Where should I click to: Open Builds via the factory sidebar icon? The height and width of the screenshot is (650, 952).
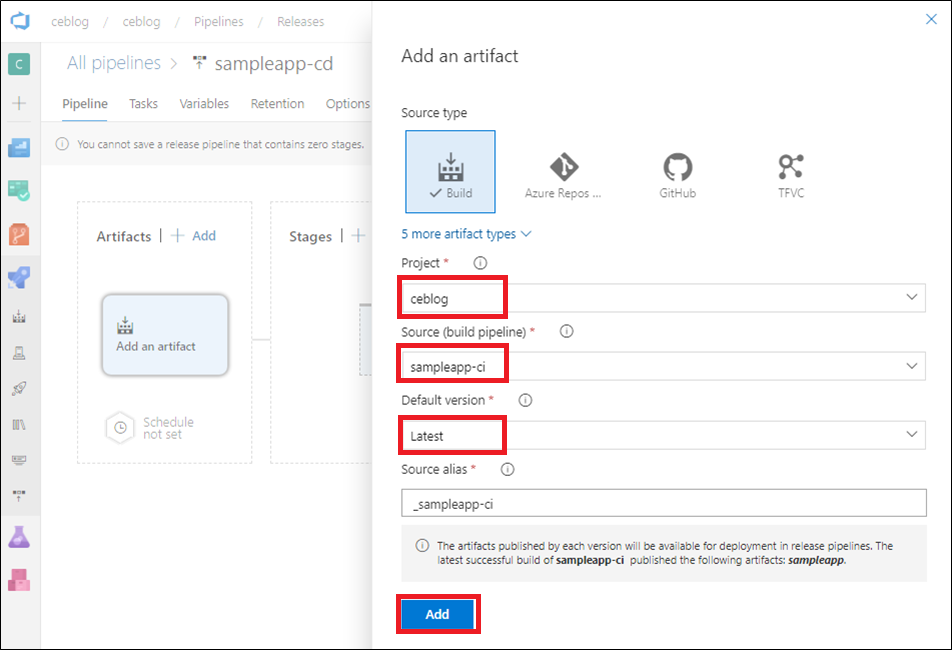19,316
